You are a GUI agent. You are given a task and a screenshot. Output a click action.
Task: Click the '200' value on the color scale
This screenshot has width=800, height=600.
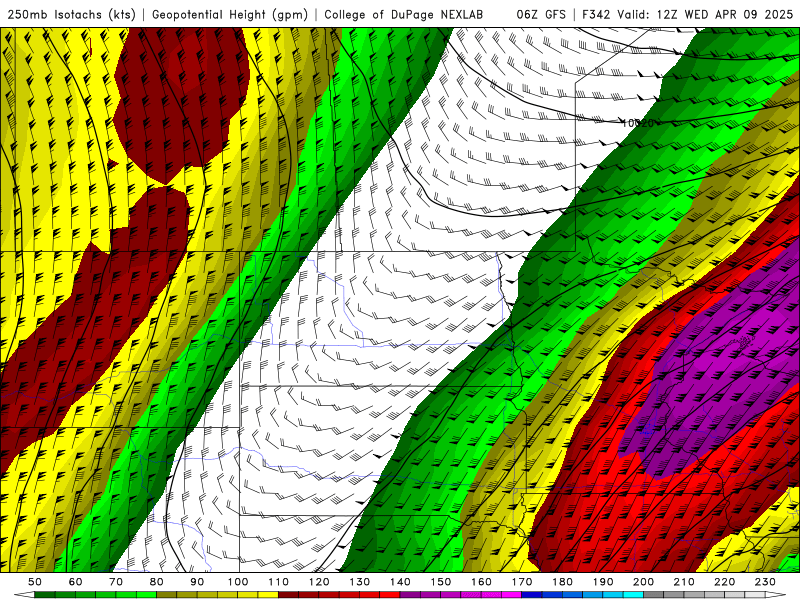[x=643, y=582]
